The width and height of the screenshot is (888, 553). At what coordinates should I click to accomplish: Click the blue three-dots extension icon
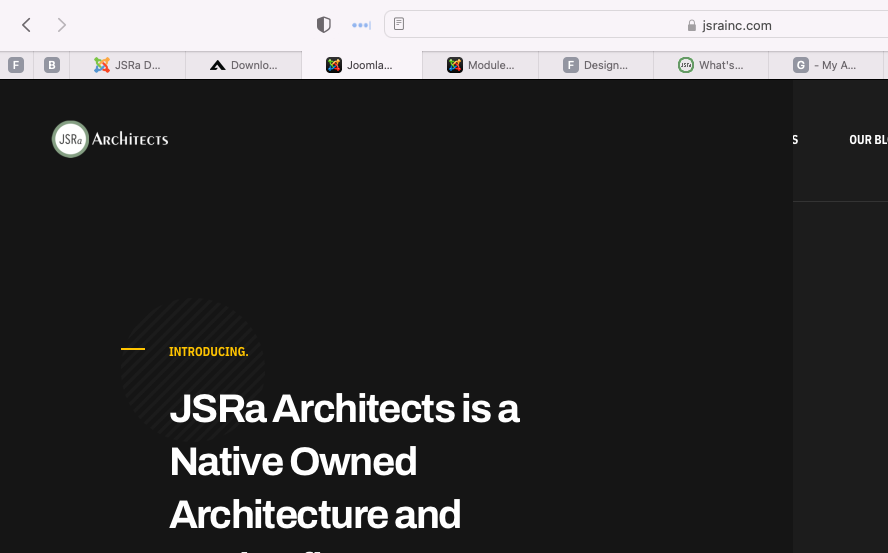[361, 25]
